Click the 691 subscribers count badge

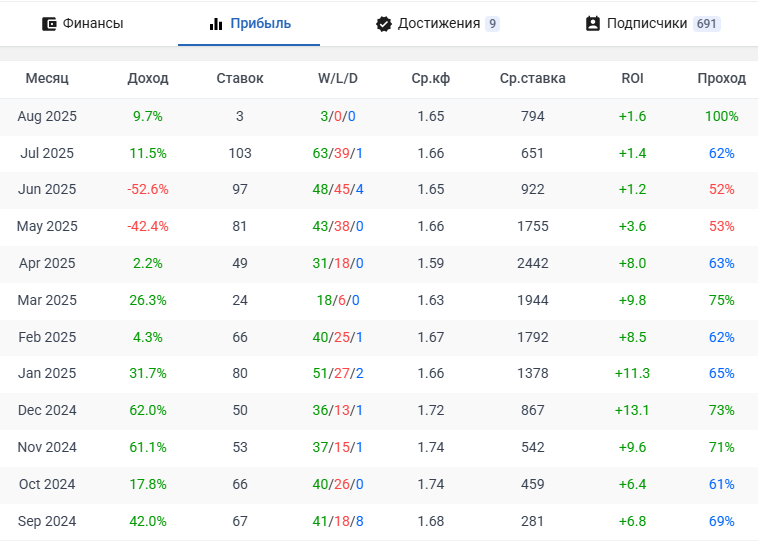(x=706, y=24)
